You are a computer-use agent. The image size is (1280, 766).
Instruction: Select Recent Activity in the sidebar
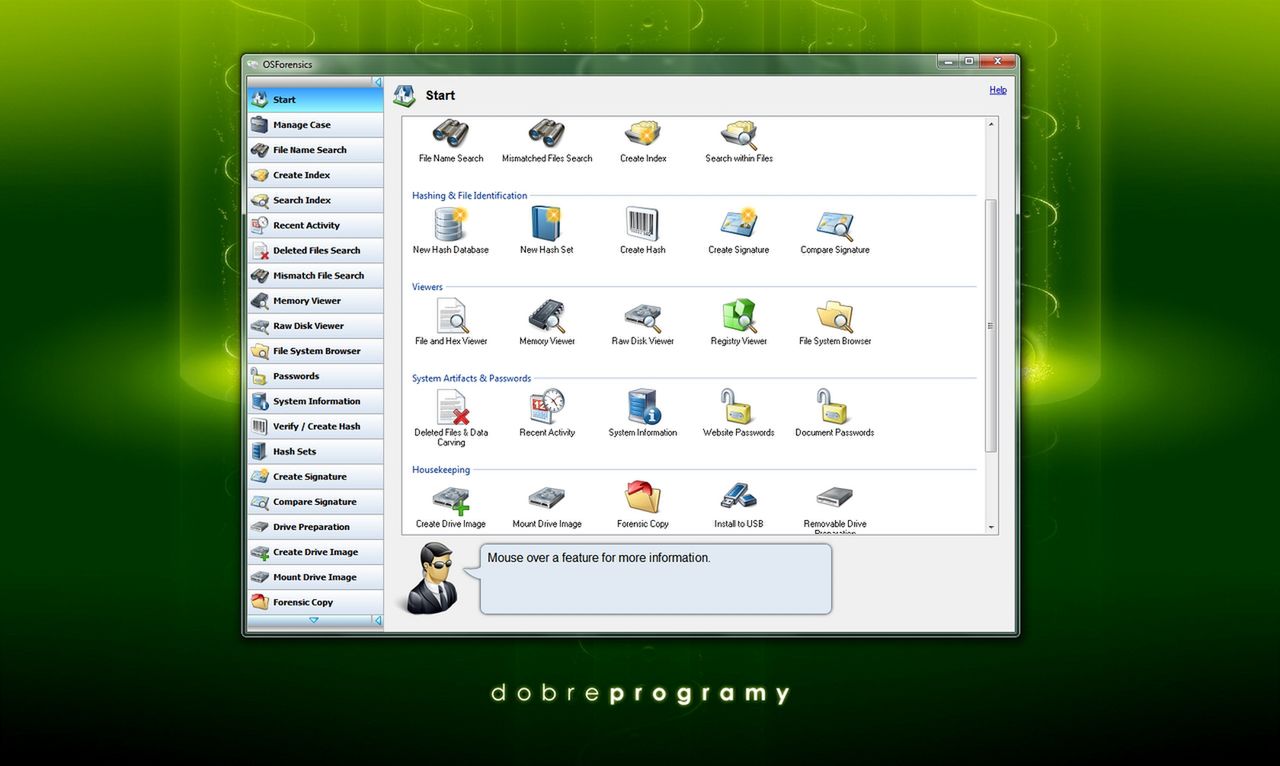(x=315, y=225)
